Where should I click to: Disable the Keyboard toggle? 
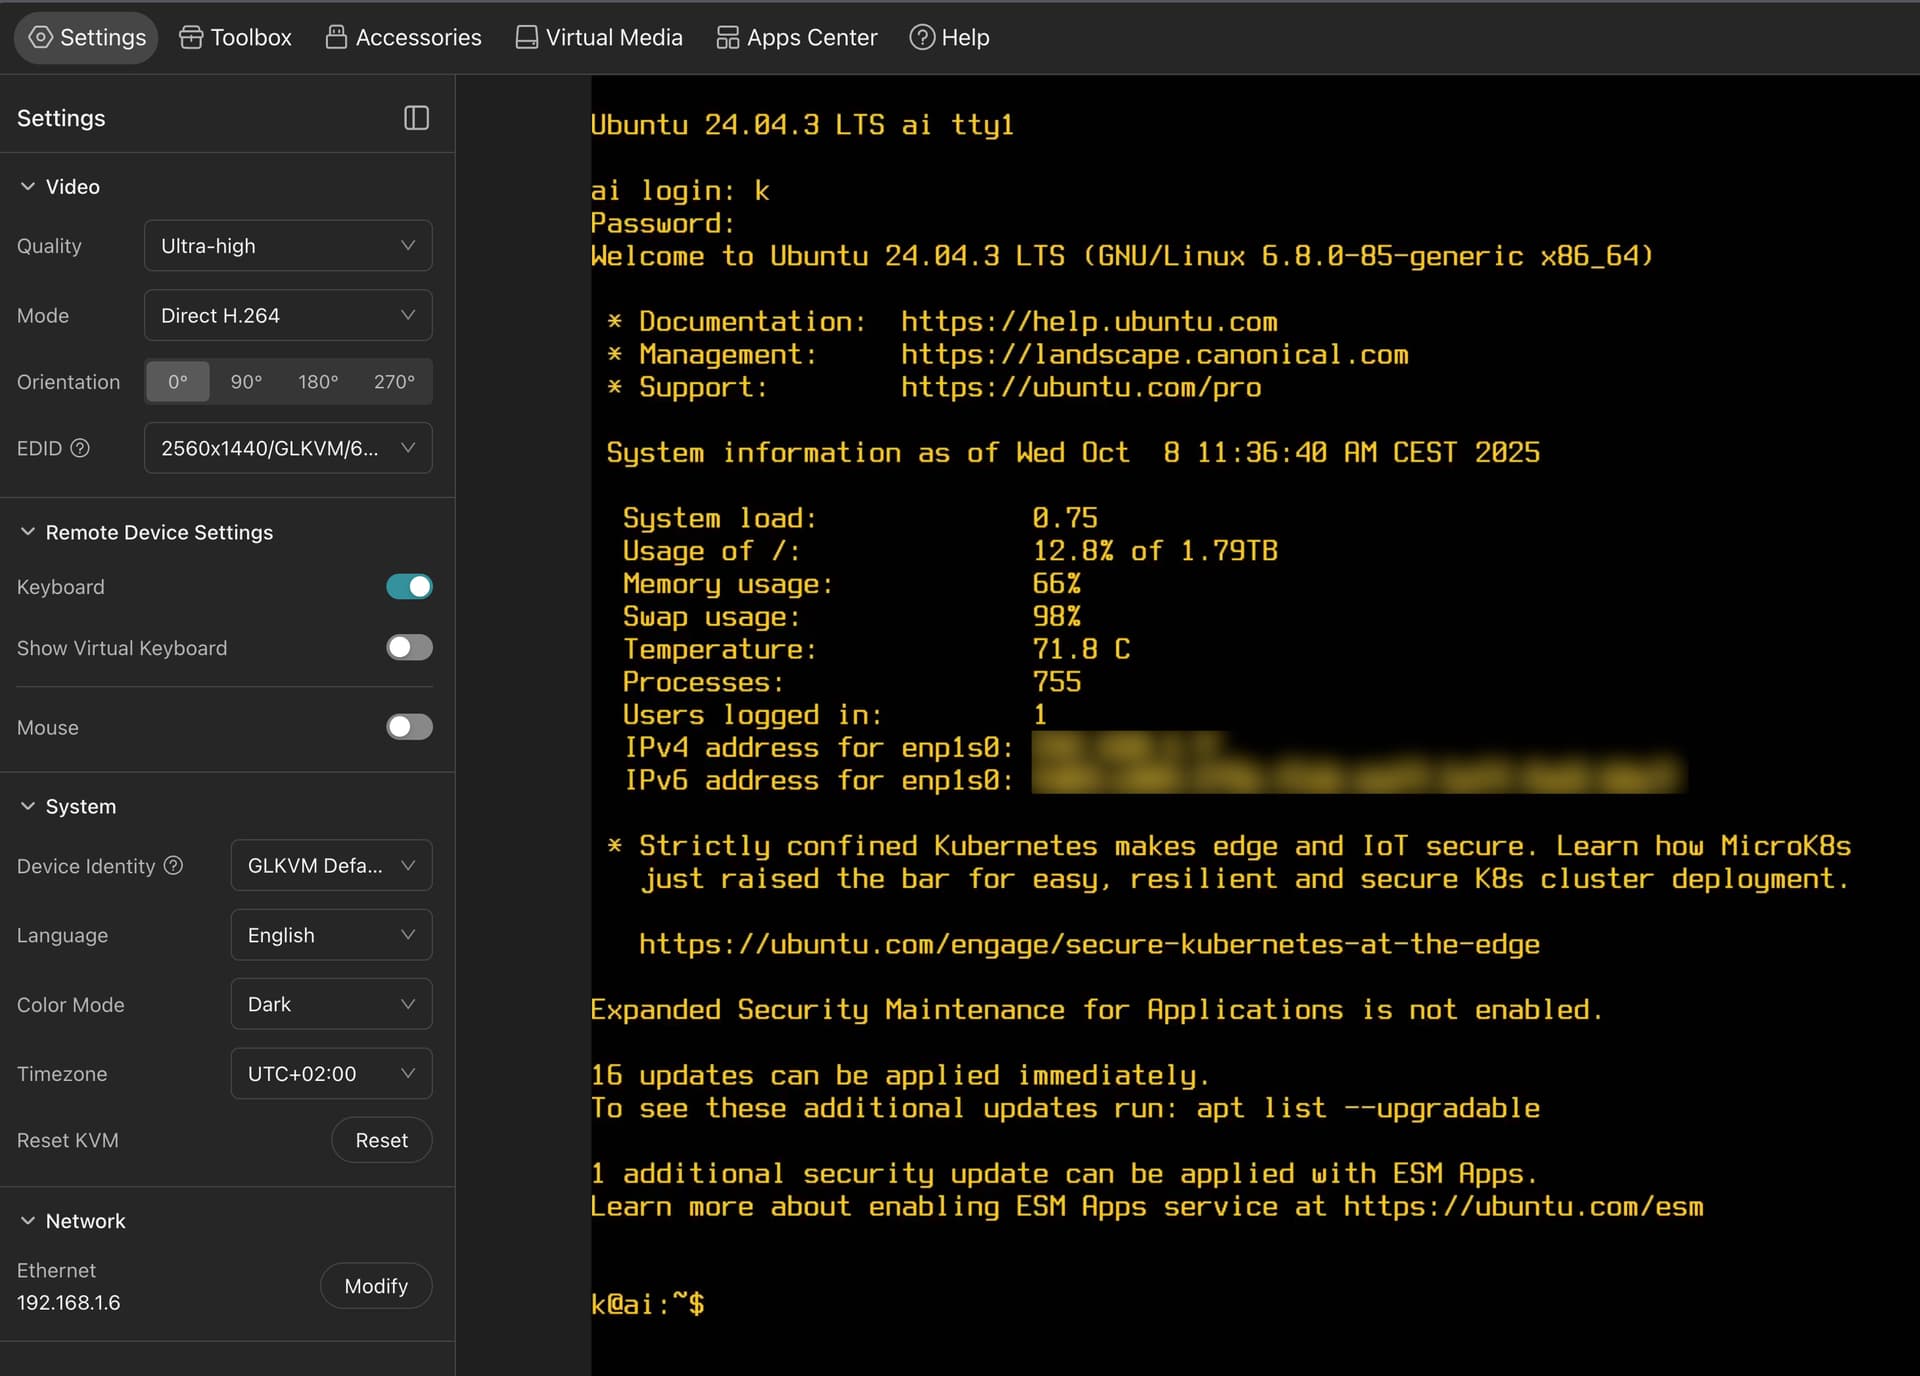[x=409, y=587]
